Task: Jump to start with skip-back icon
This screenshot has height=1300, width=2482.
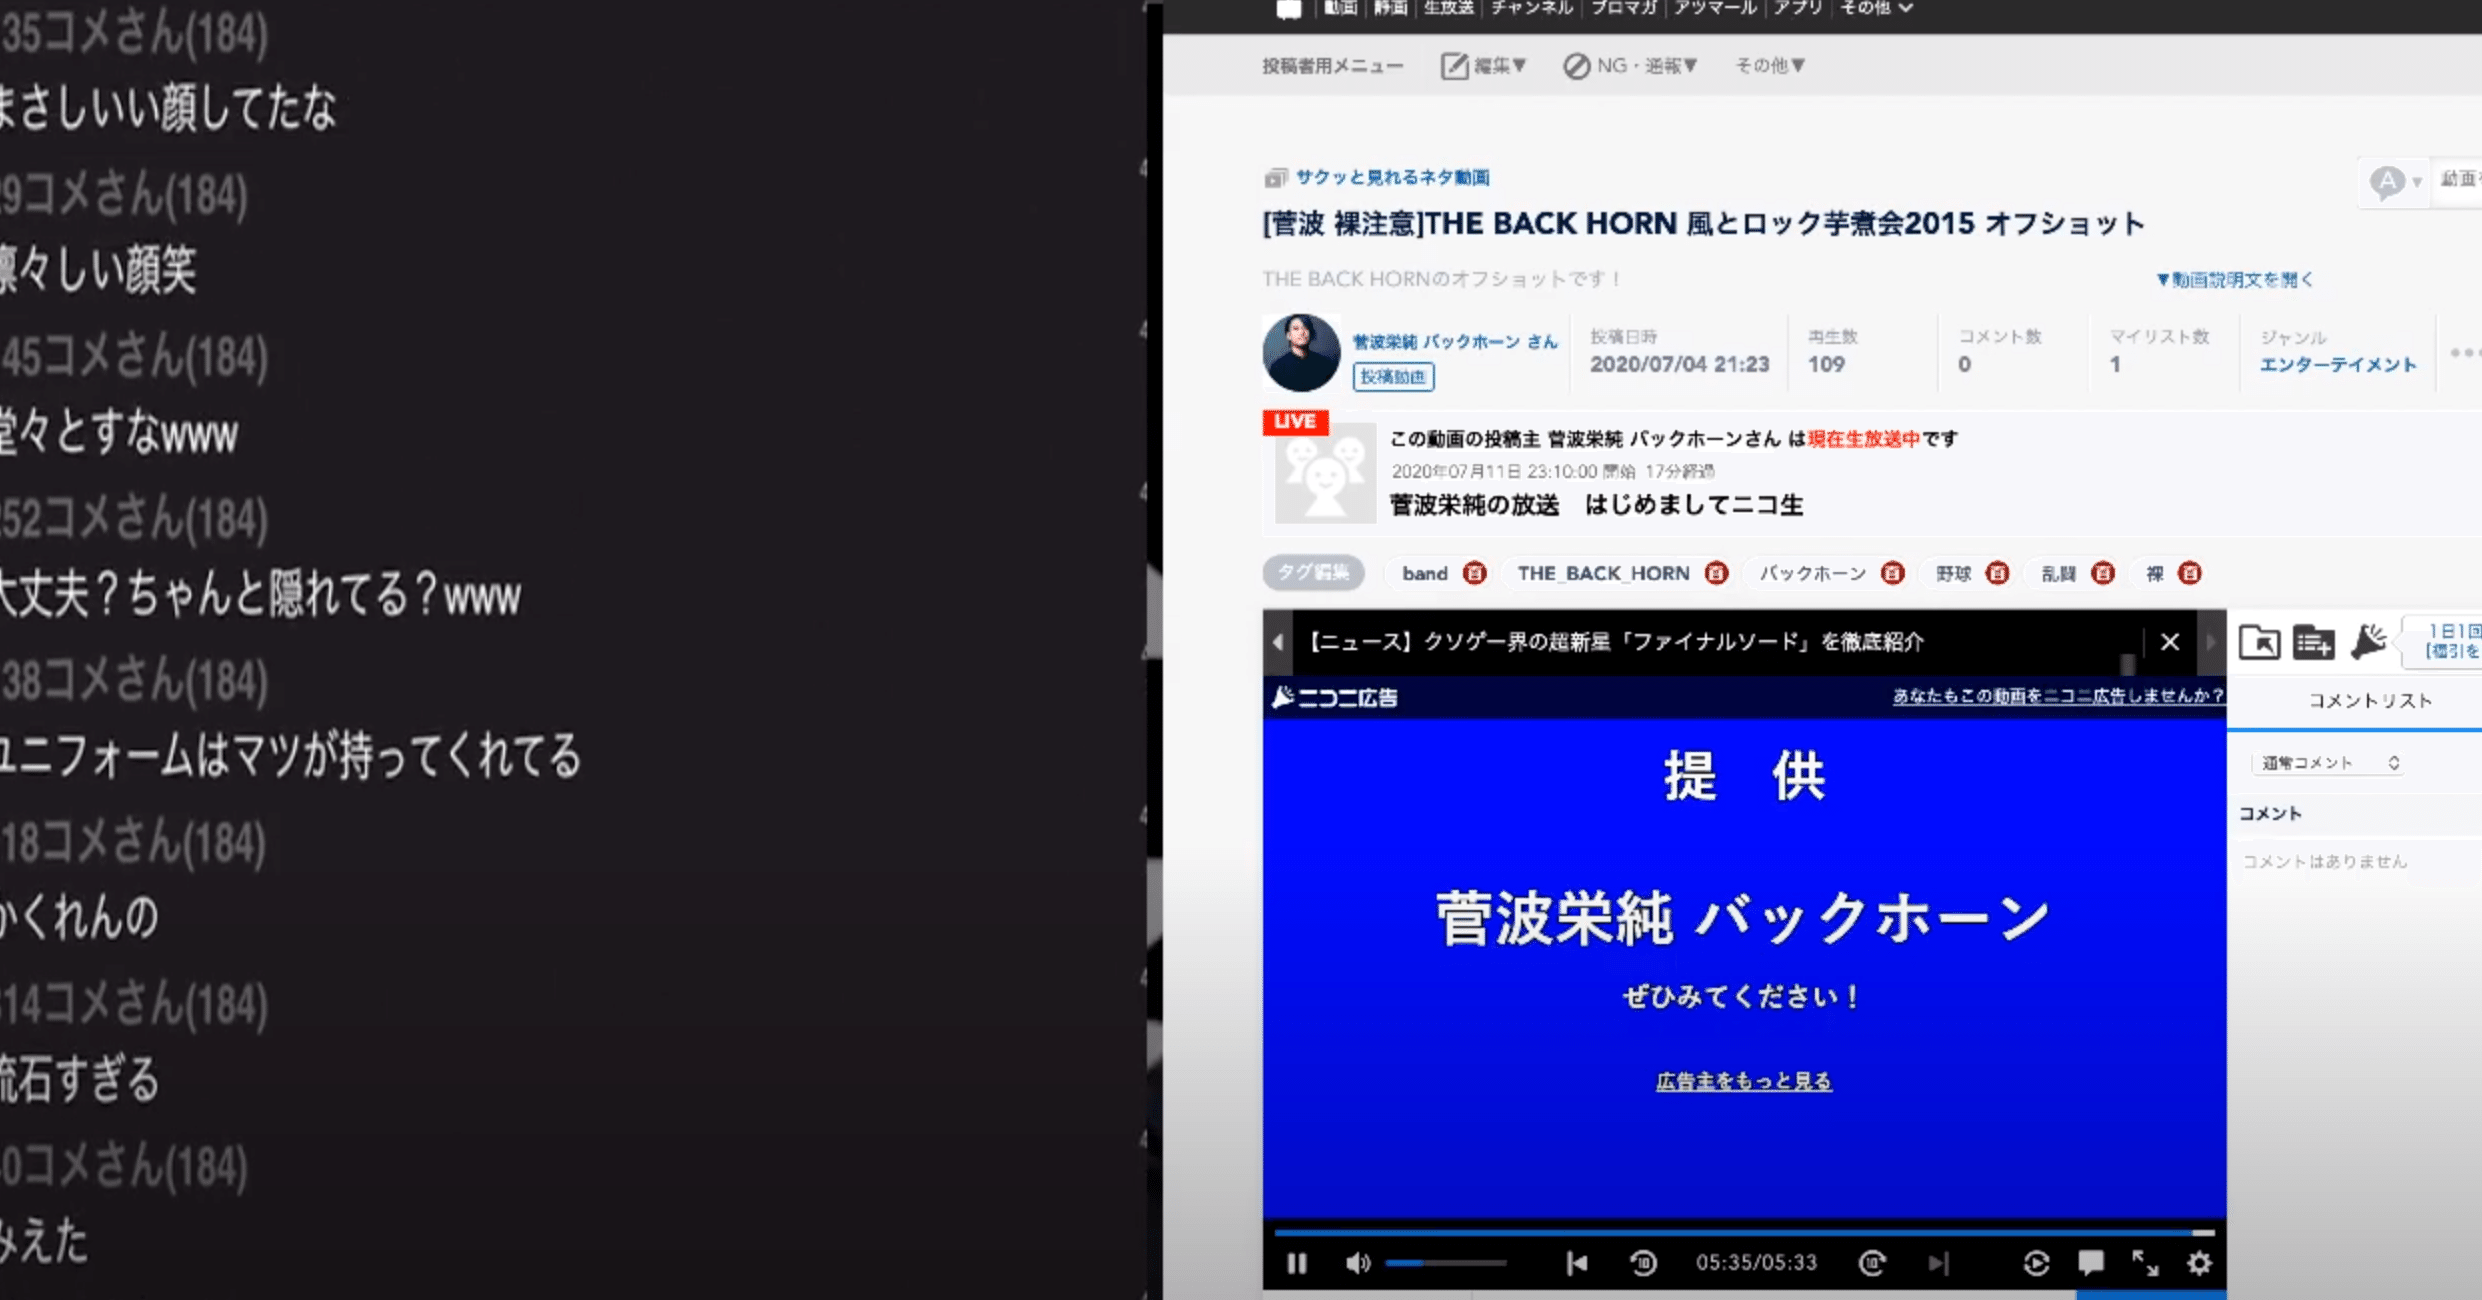Action: (1577, 1264)
